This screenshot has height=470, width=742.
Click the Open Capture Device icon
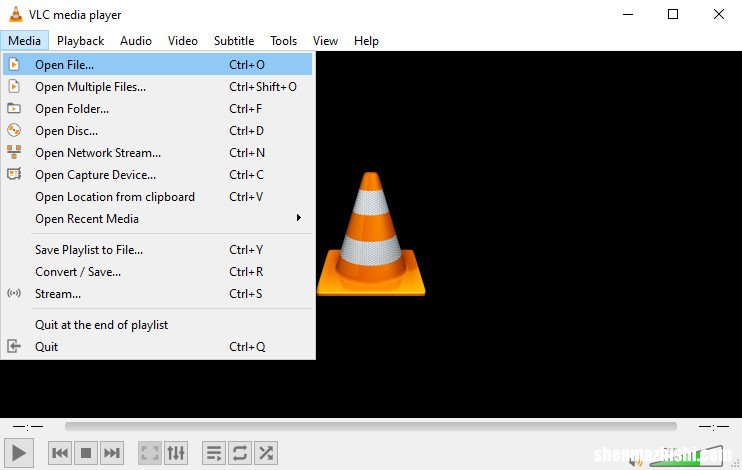click(x=14, y=174)
